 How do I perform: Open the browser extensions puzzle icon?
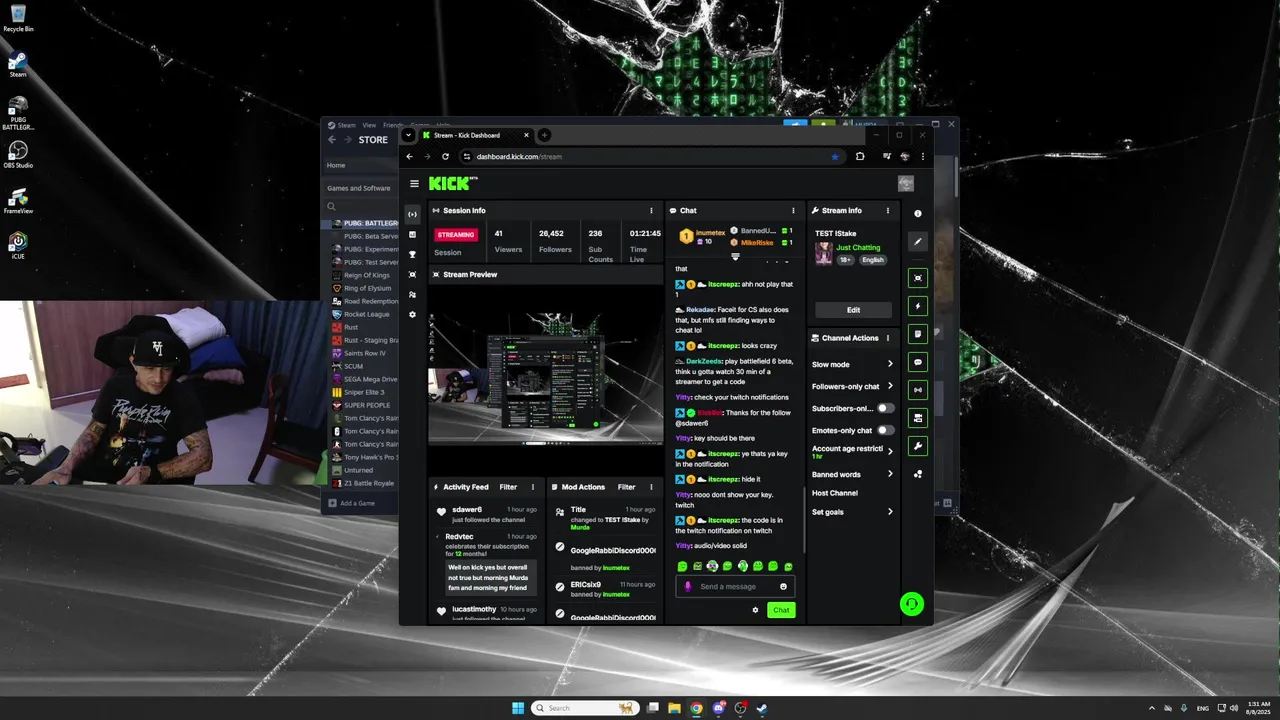tap(860, 156)
